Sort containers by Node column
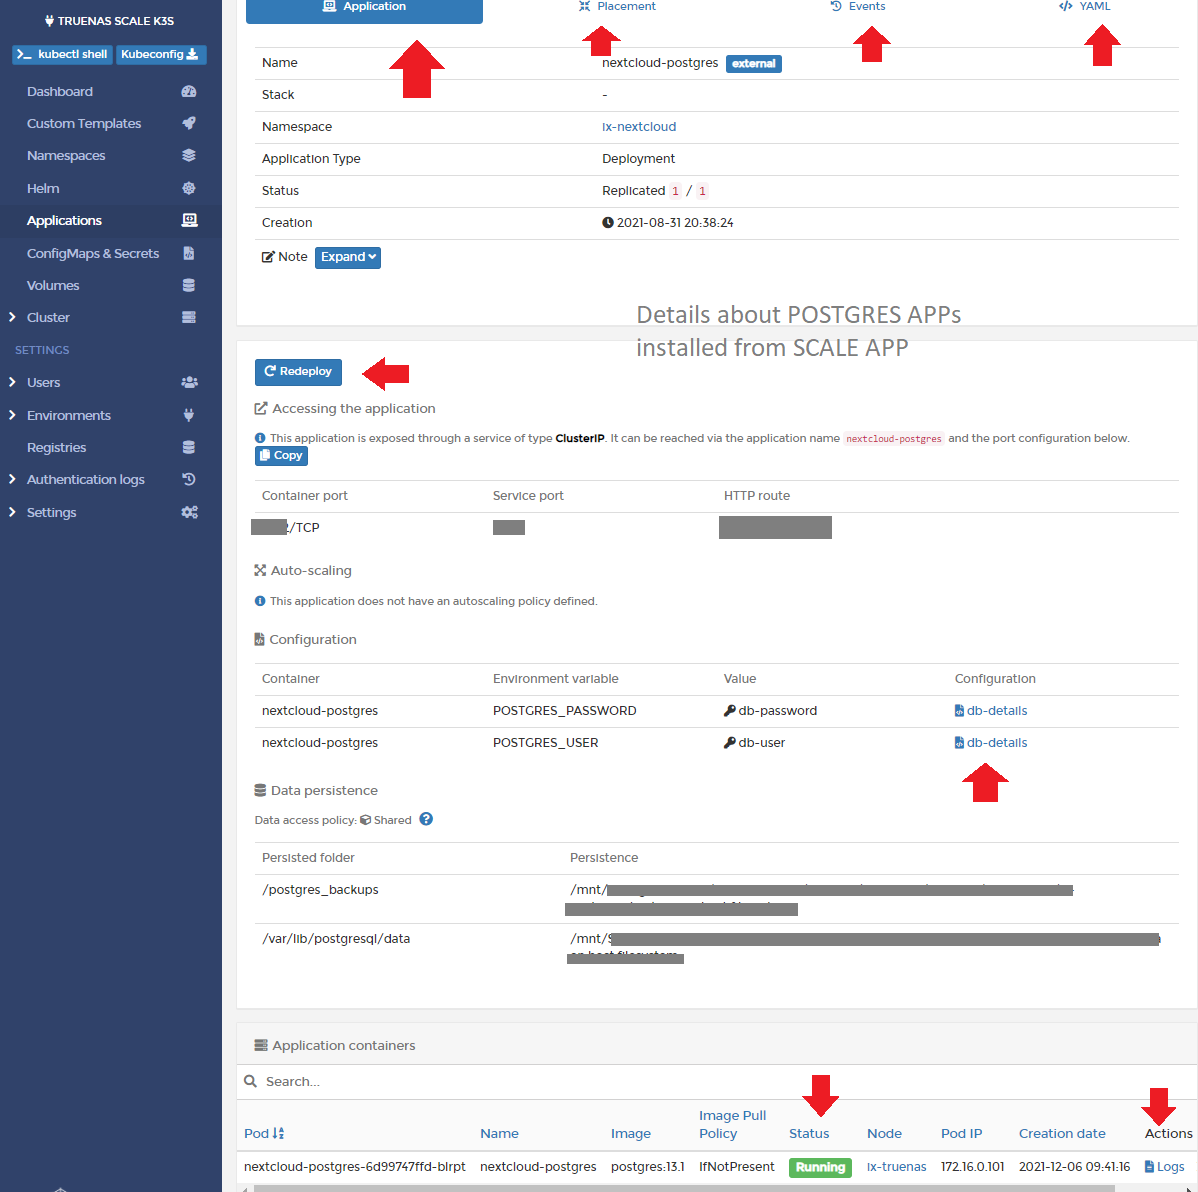Screen dimensions: 1198x1192 click(885, 1133)
